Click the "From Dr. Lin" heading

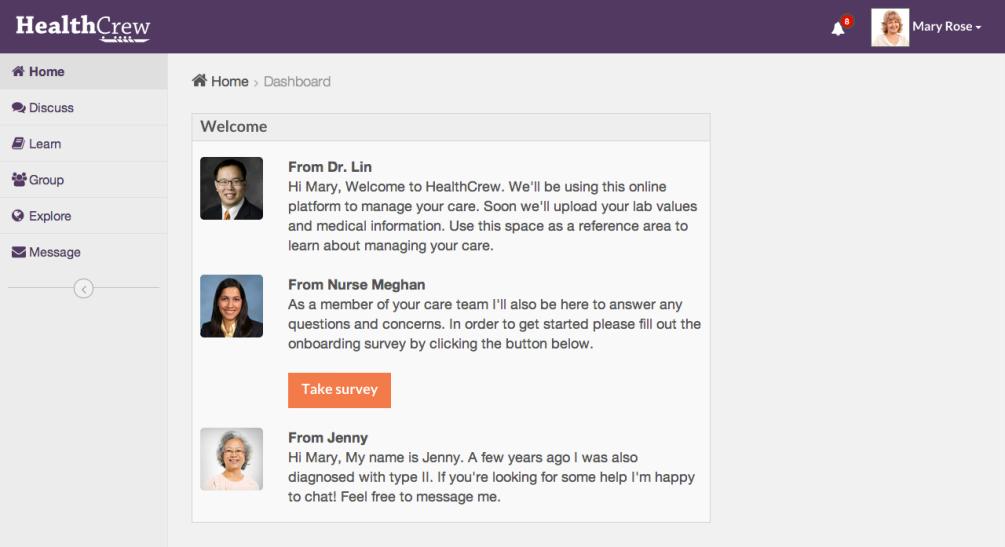[x=329, y=167]
